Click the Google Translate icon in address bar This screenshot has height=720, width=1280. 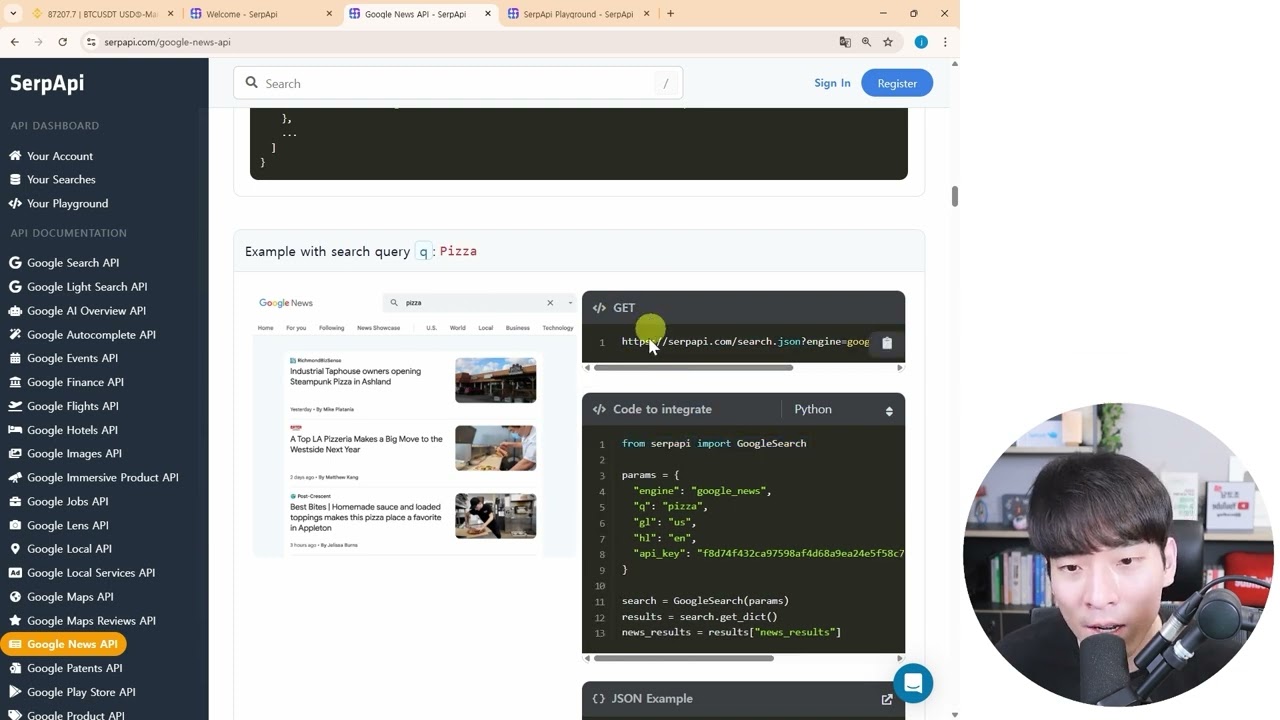point(845,42)
